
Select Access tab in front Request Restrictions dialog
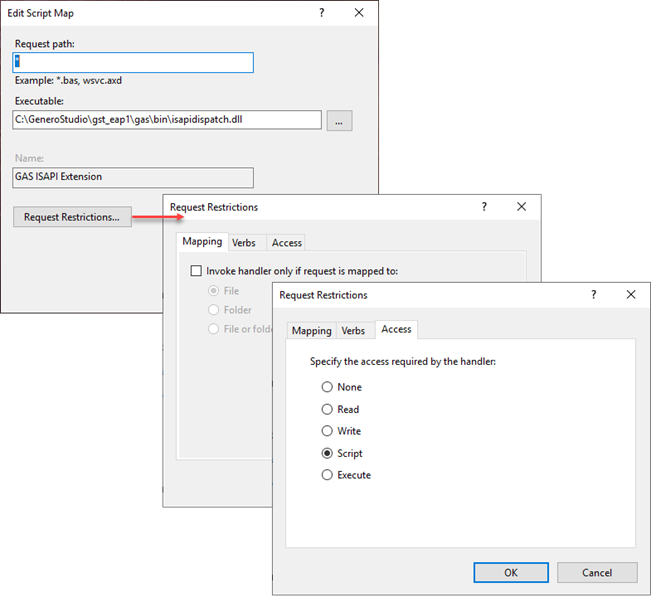(396, 330)
